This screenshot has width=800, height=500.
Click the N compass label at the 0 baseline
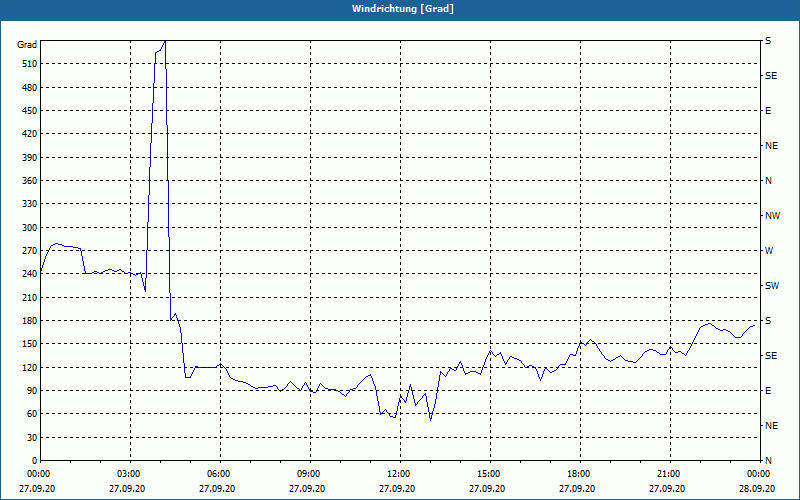tap(768, 461)
